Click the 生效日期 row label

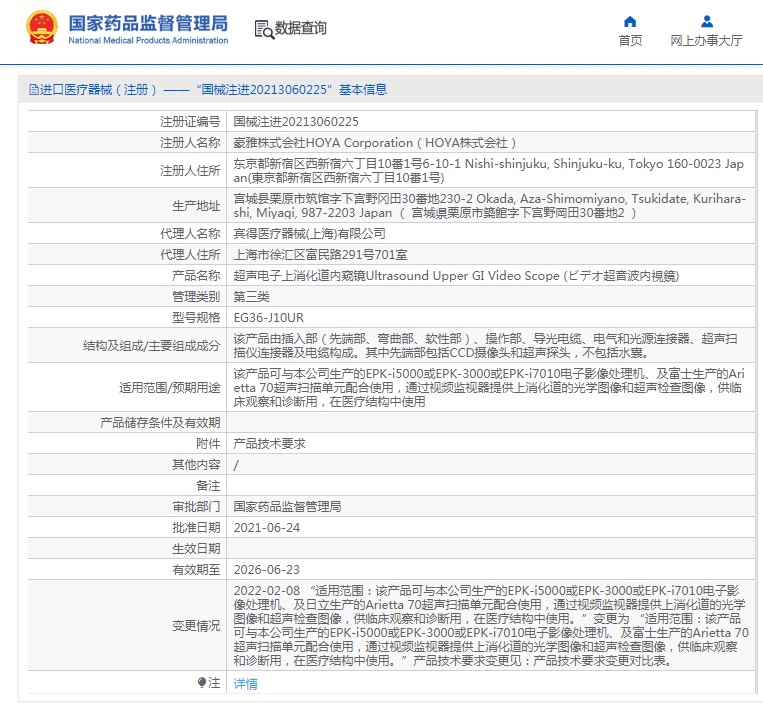click(196, 549)
